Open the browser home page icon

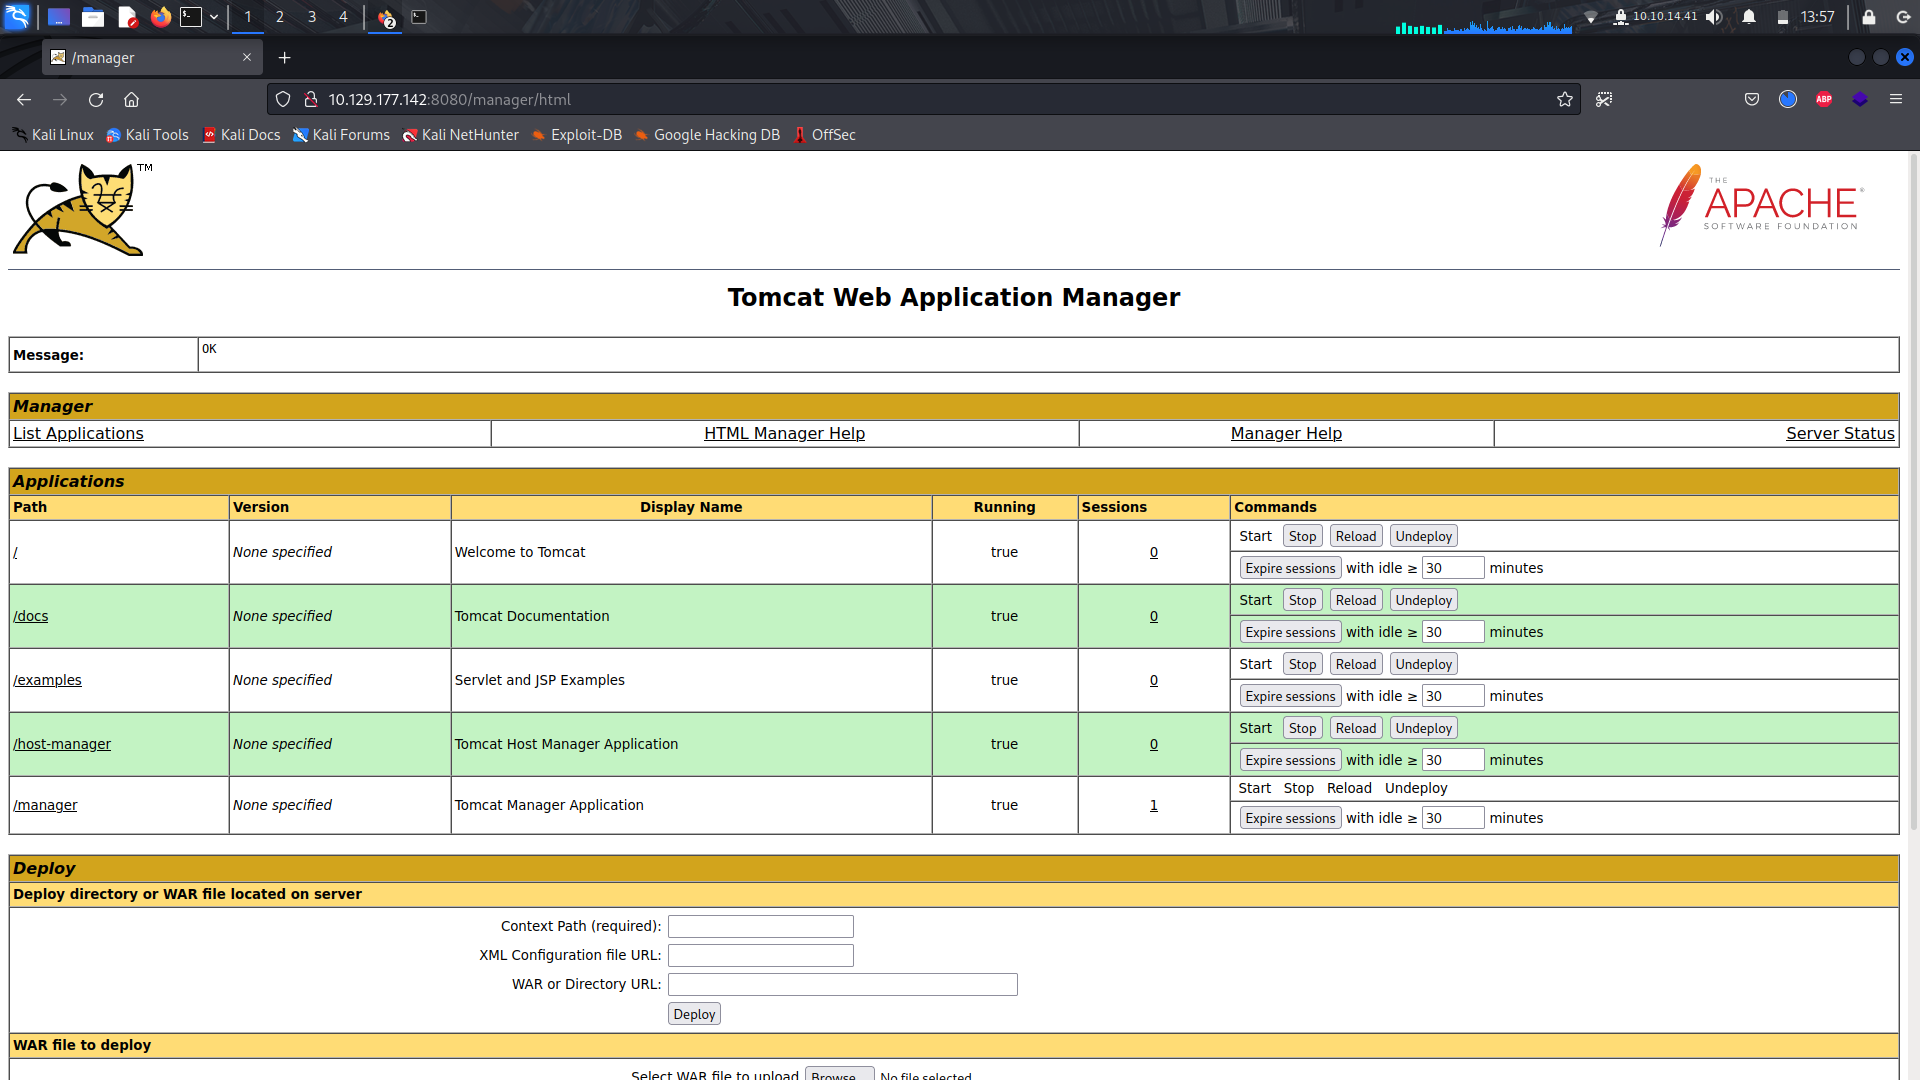[131, 99]
